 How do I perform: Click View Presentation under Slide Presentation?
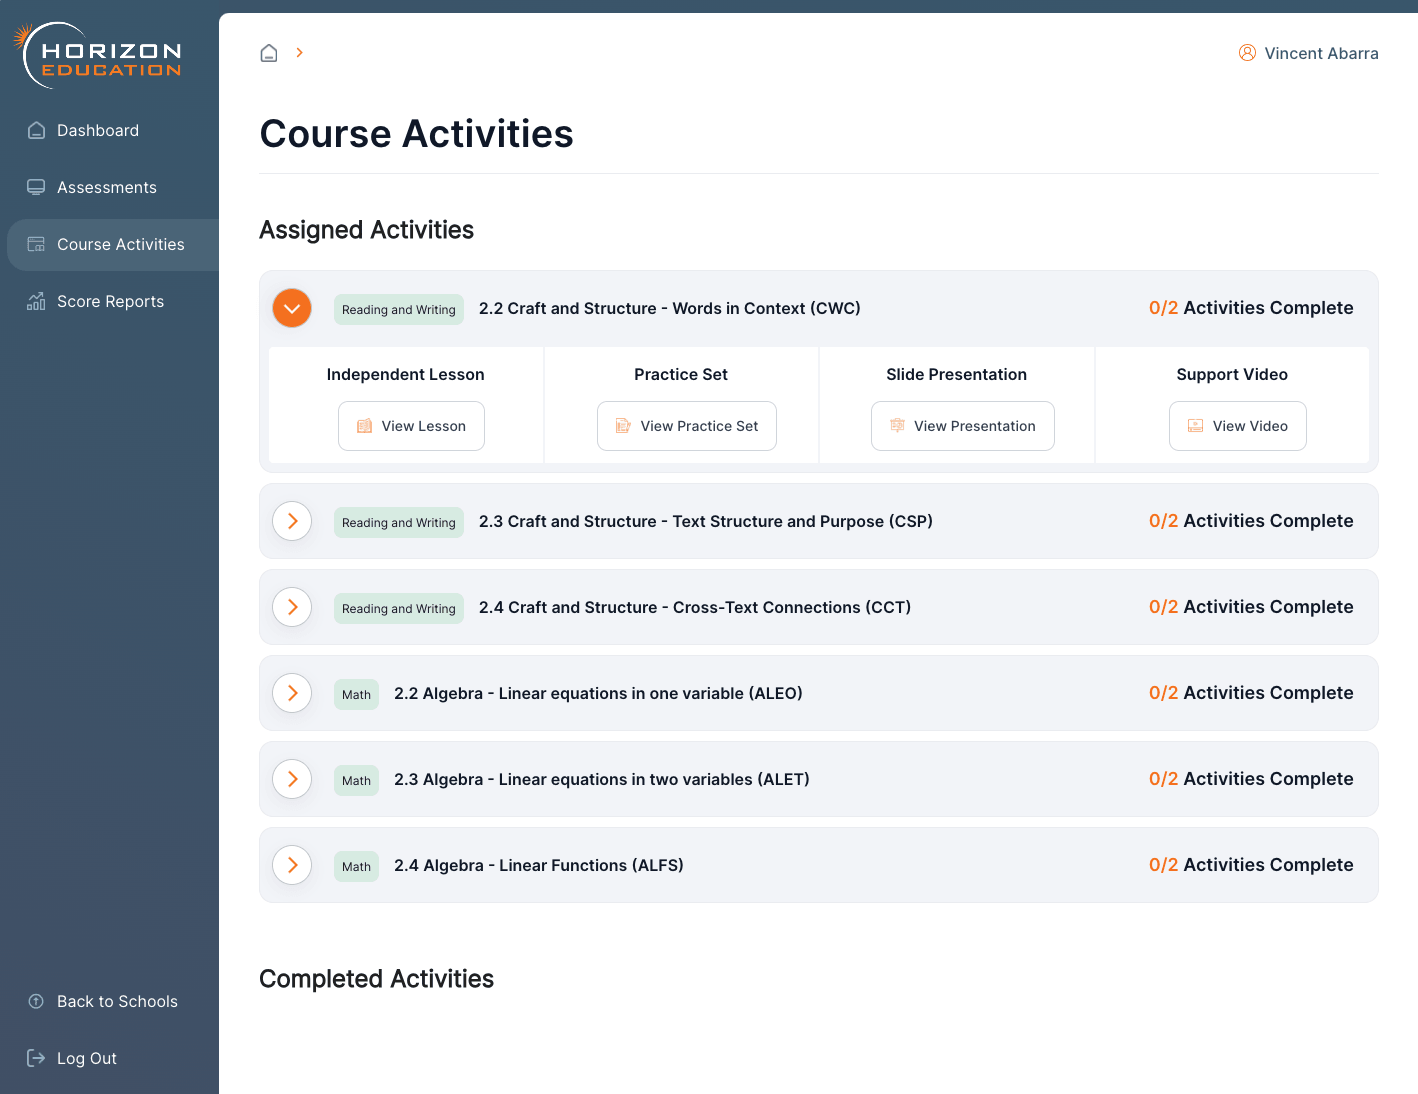(x=962, y=426)
